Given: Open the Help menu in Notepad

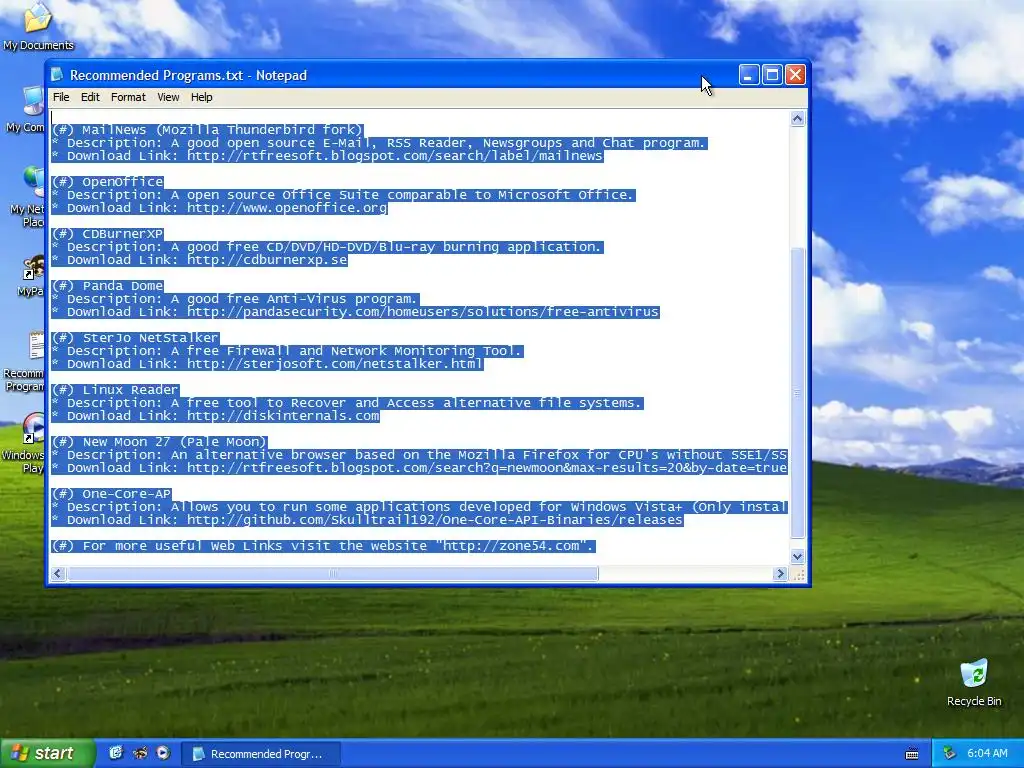Looking at the screenshot, I should [201, 97].
